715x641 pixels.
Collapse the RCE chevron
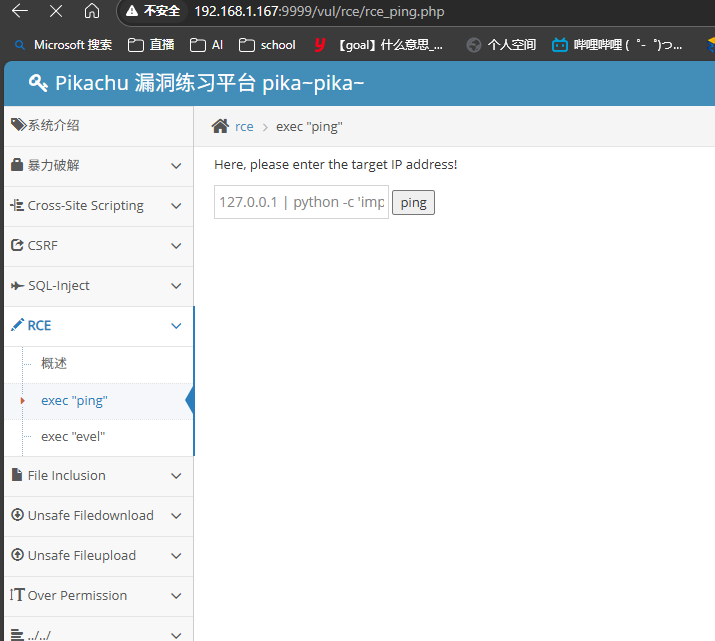pos(176,326)
